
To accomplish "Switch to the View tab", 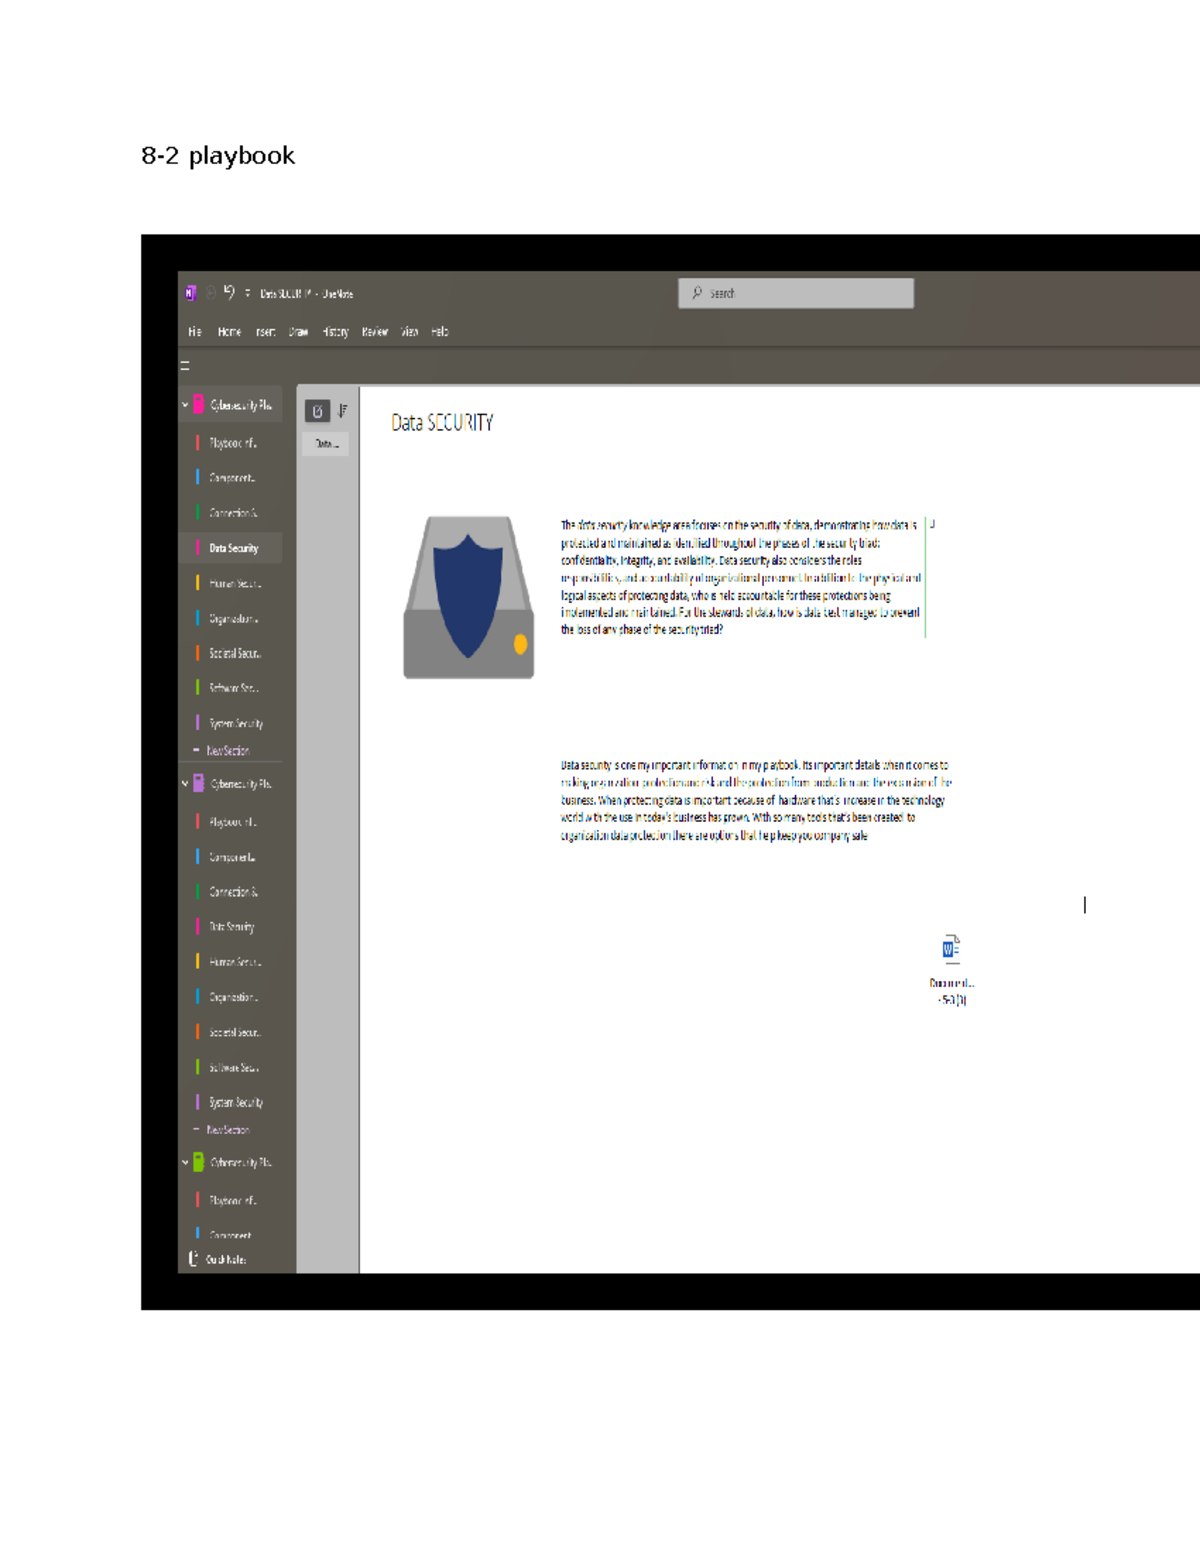I will pos(410,332).
